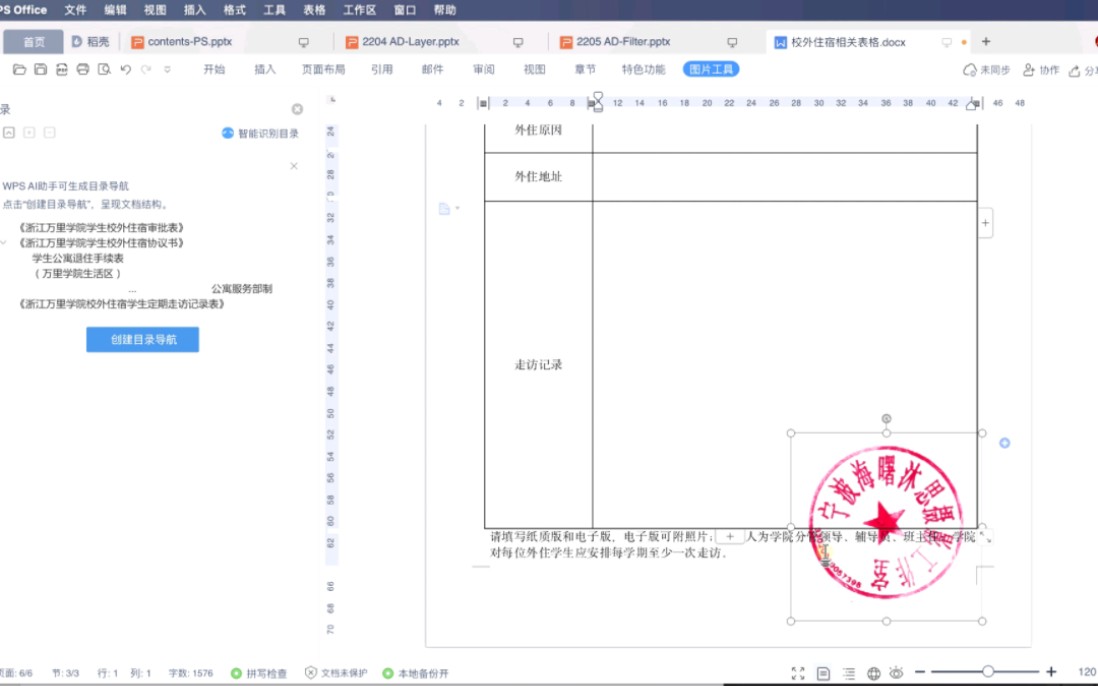Click the Save icon in quick access toolbar

click(39, 70)
